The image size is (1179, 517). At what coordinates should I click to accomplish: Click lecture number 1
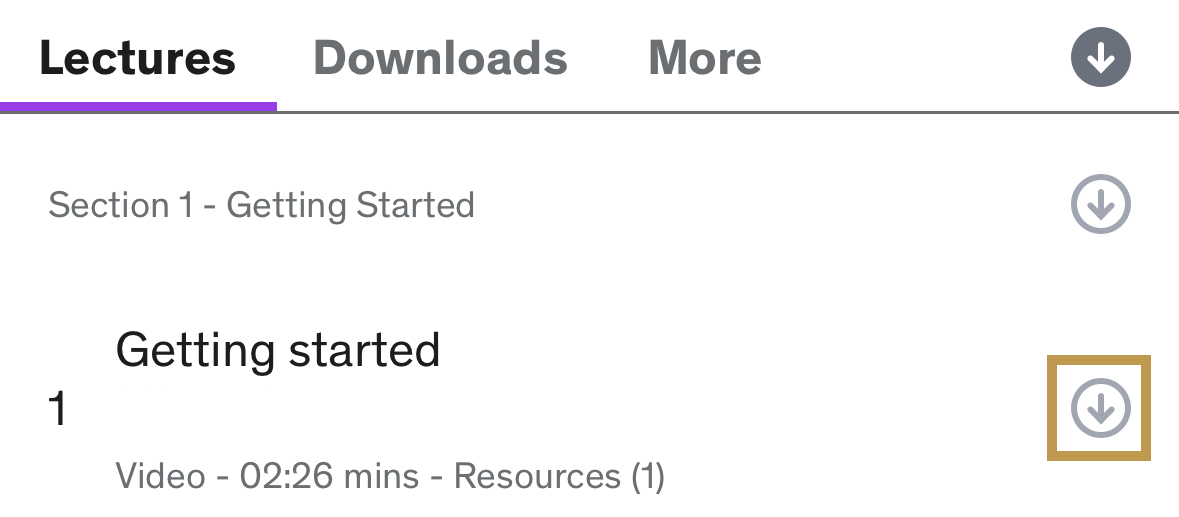point(58,410)
